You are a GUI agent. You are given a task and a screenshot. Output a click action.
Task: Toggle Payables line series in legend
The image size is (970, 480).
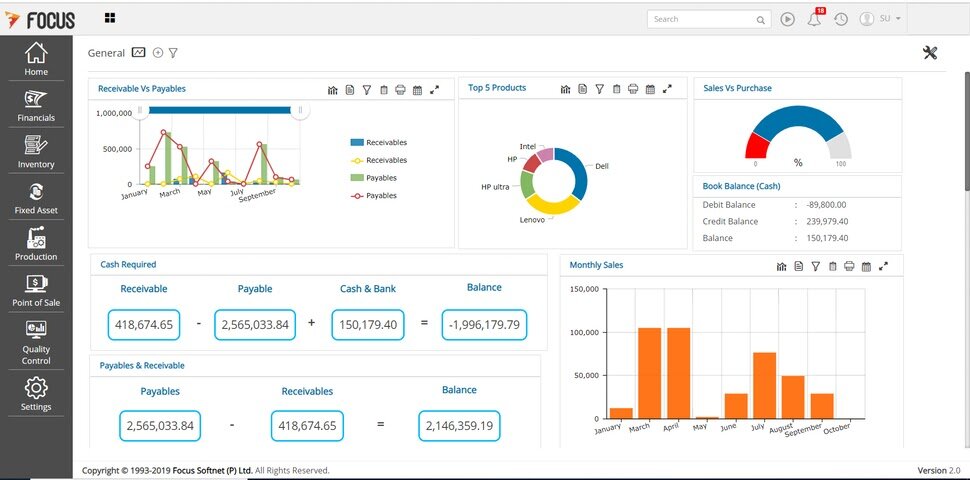click(378, 196)
